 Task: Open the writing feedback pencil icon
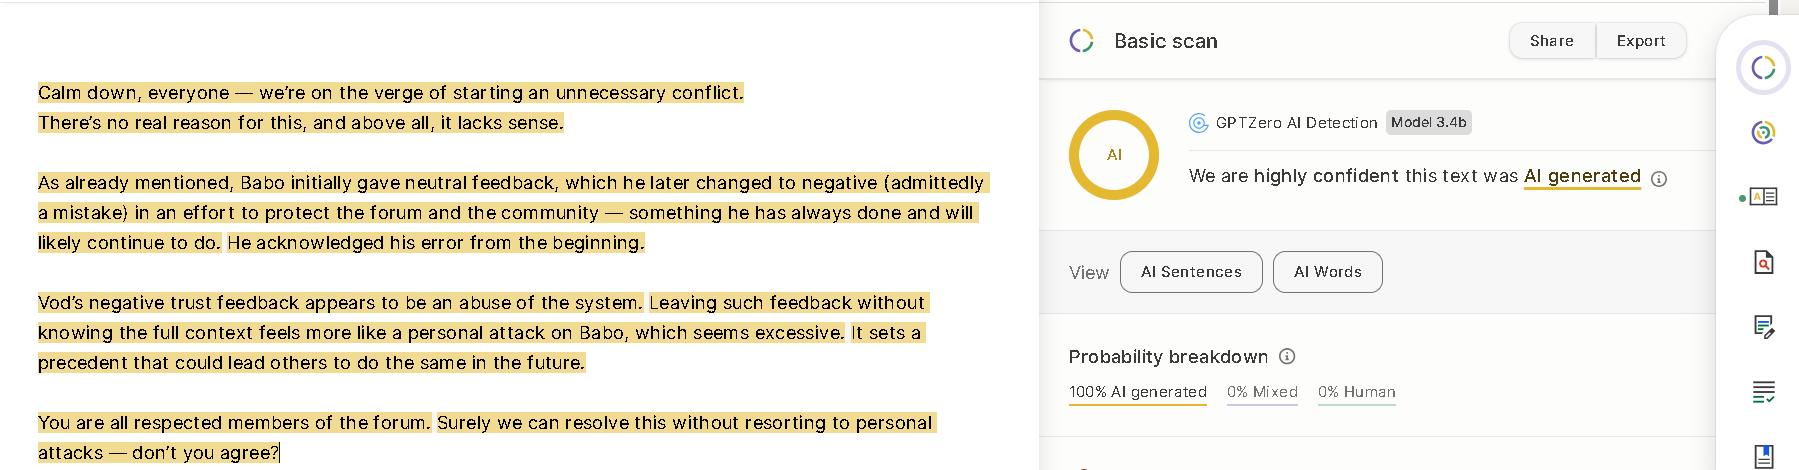1764,327
